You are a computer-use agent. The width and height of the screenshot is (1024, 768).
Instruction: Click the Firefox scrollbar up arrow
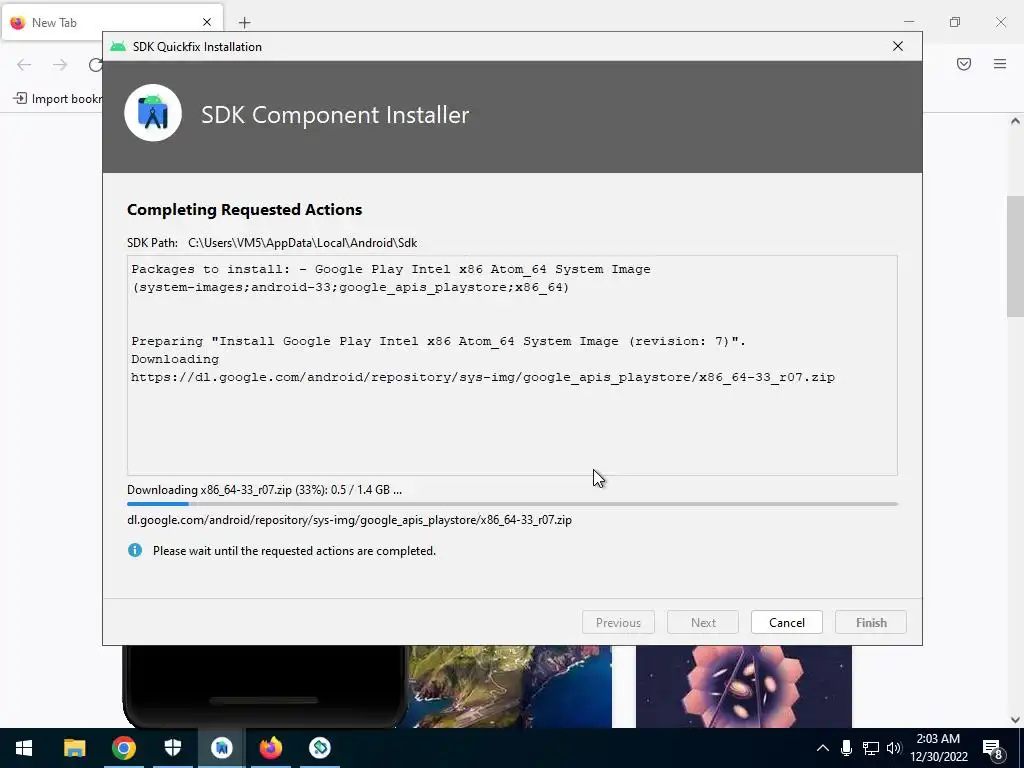coord(1015,121)
